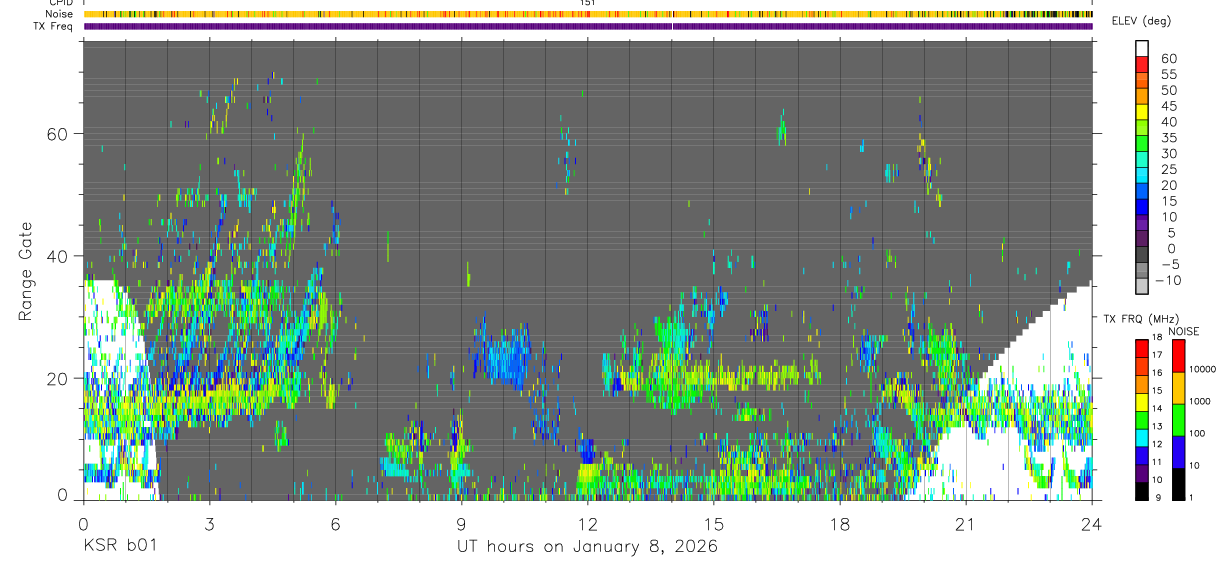Click the purple TX Freq strip above the plot
1228x567 pixels.
coord(588,26)
